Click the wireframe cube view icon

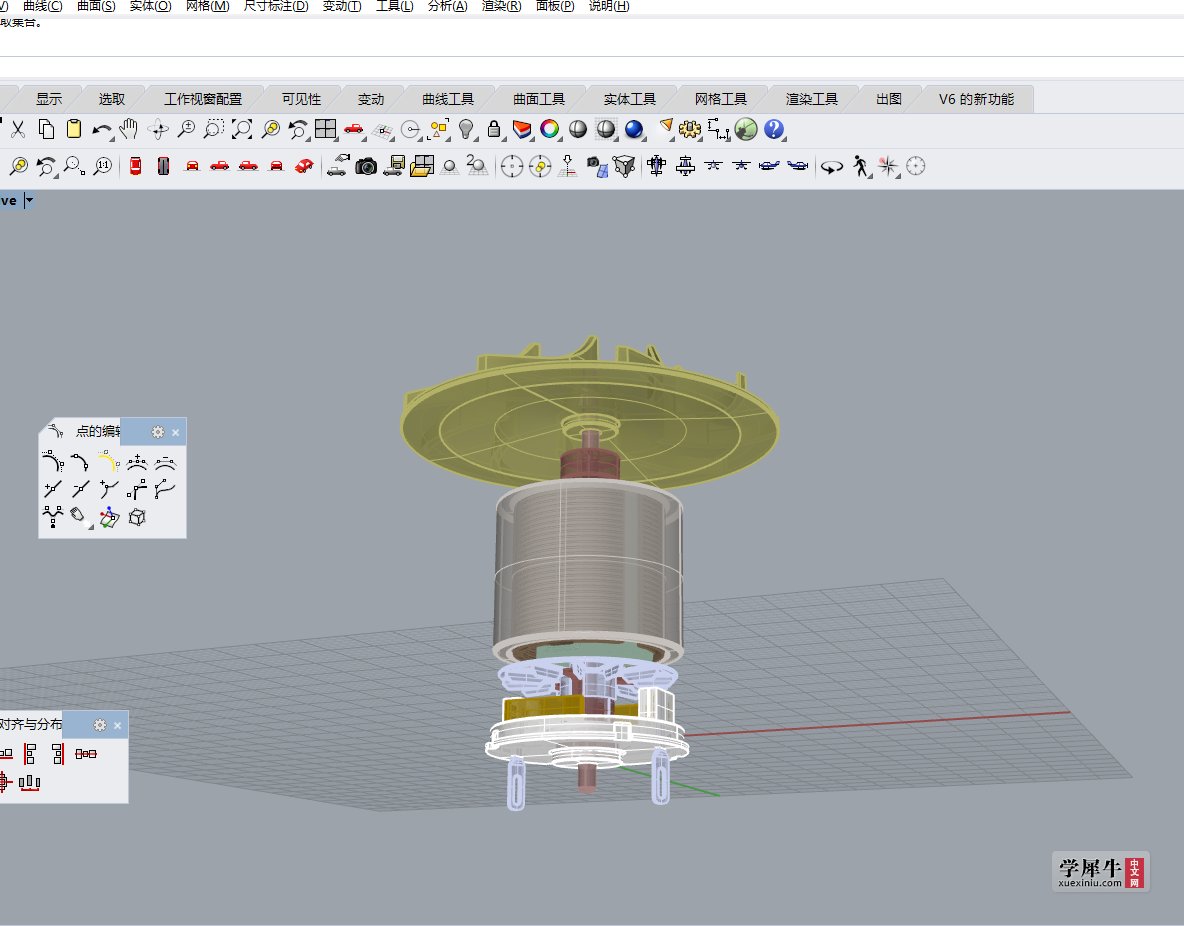click(624, 166)
